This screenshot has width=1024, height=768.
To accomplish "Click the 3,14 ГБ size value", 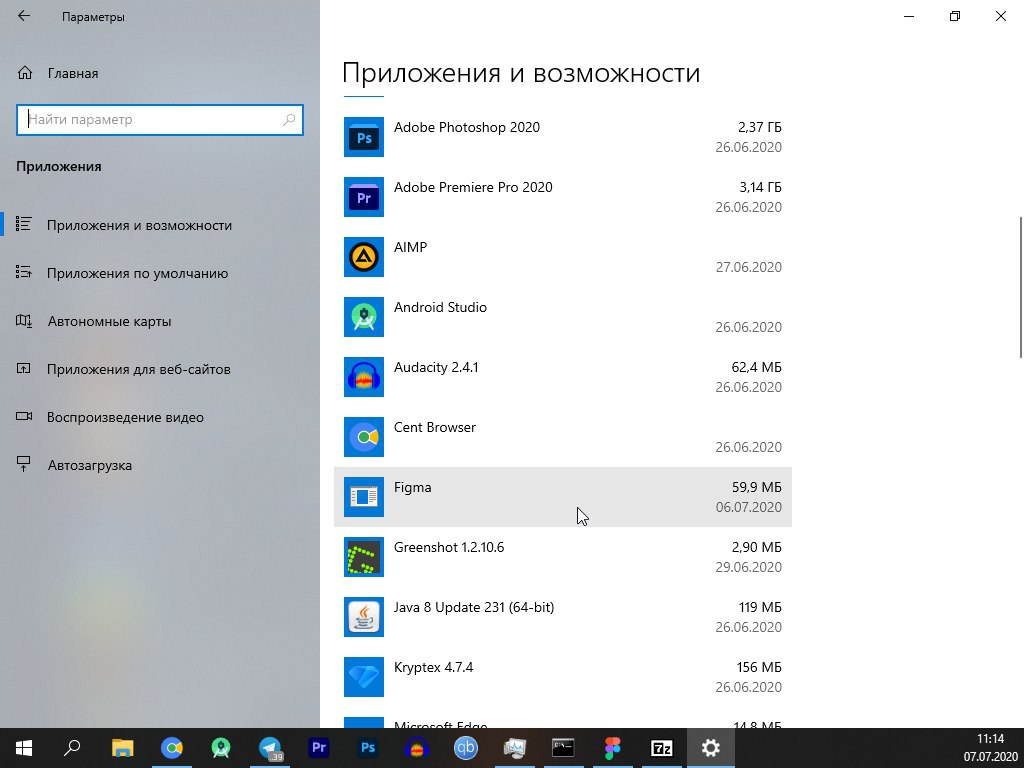I will 760,187.
